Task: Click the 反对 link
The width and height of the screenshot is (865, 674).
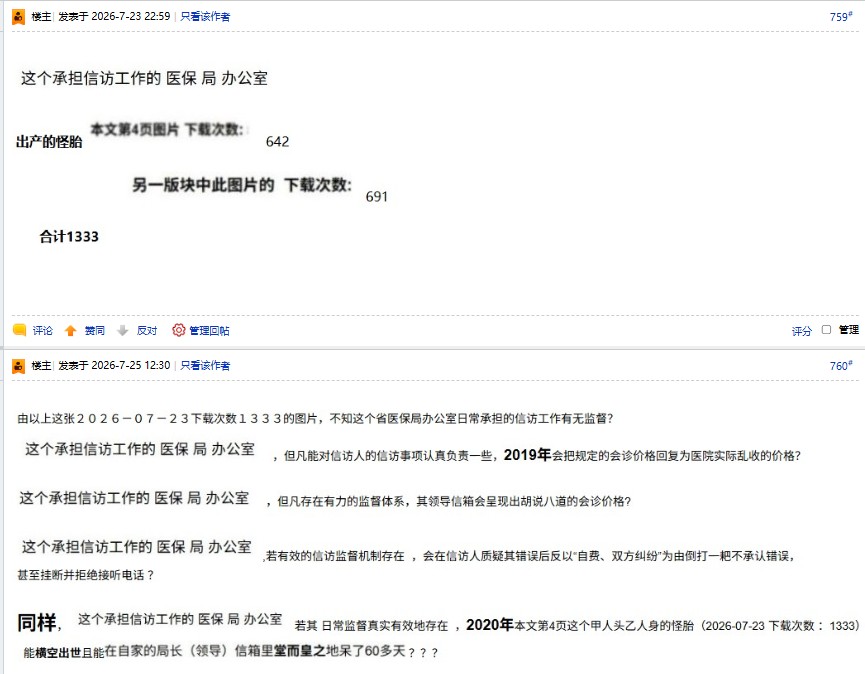Action: pos(147,330)
